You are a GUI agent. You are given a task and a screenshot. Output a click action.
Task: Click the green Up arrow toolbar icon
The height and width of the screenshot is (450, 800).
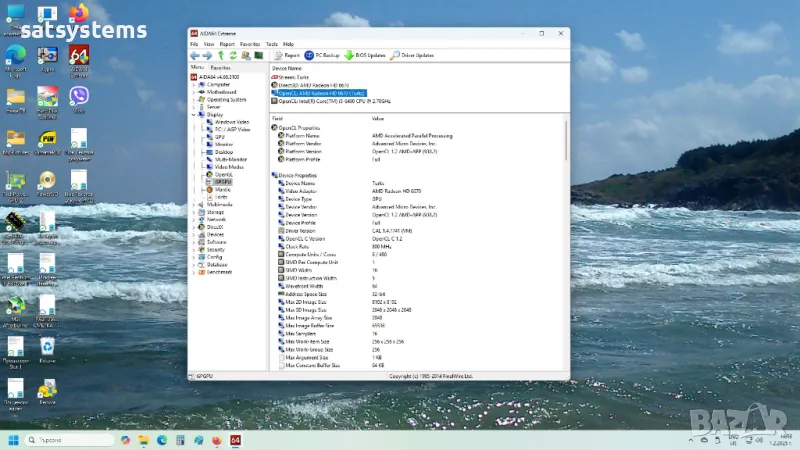220,55
